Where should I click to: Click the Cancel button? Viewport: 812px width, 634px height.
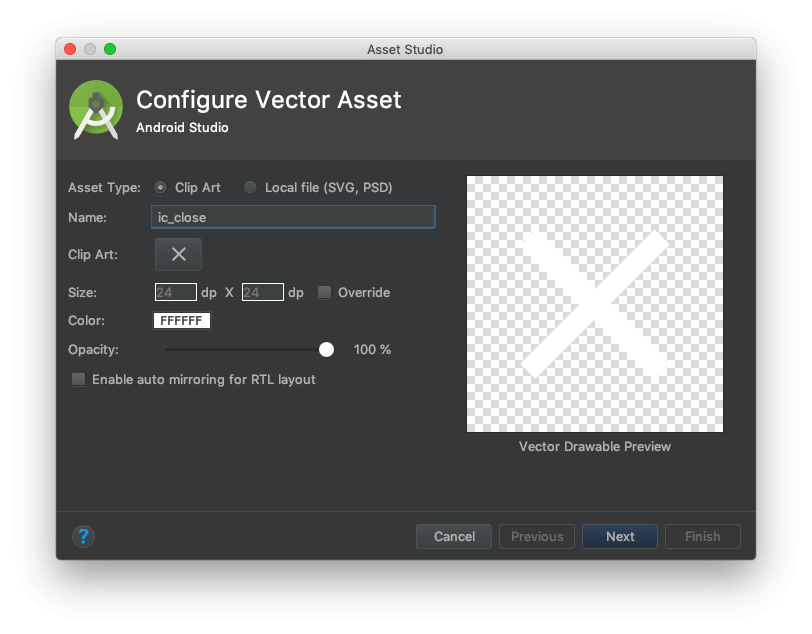click(454, 536)
